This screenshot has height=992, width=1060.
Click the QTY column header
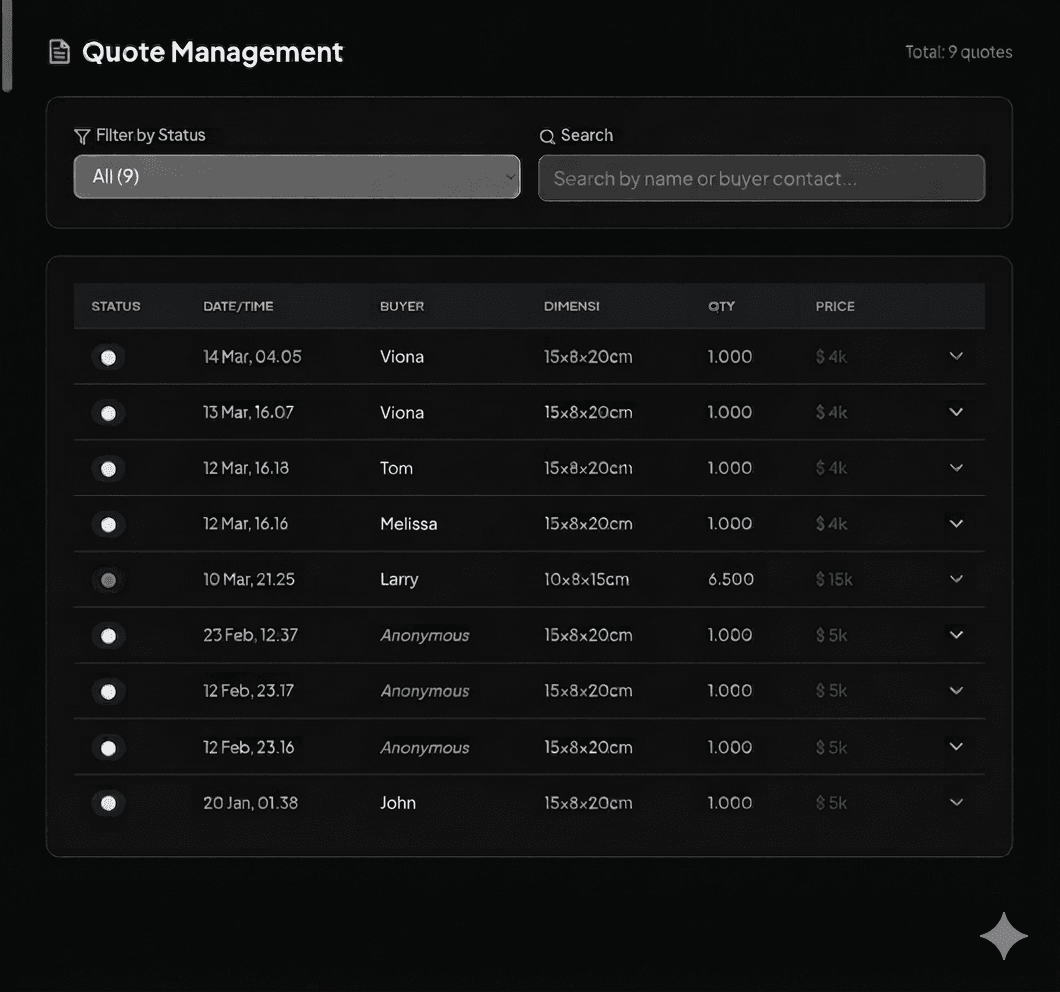721,306
